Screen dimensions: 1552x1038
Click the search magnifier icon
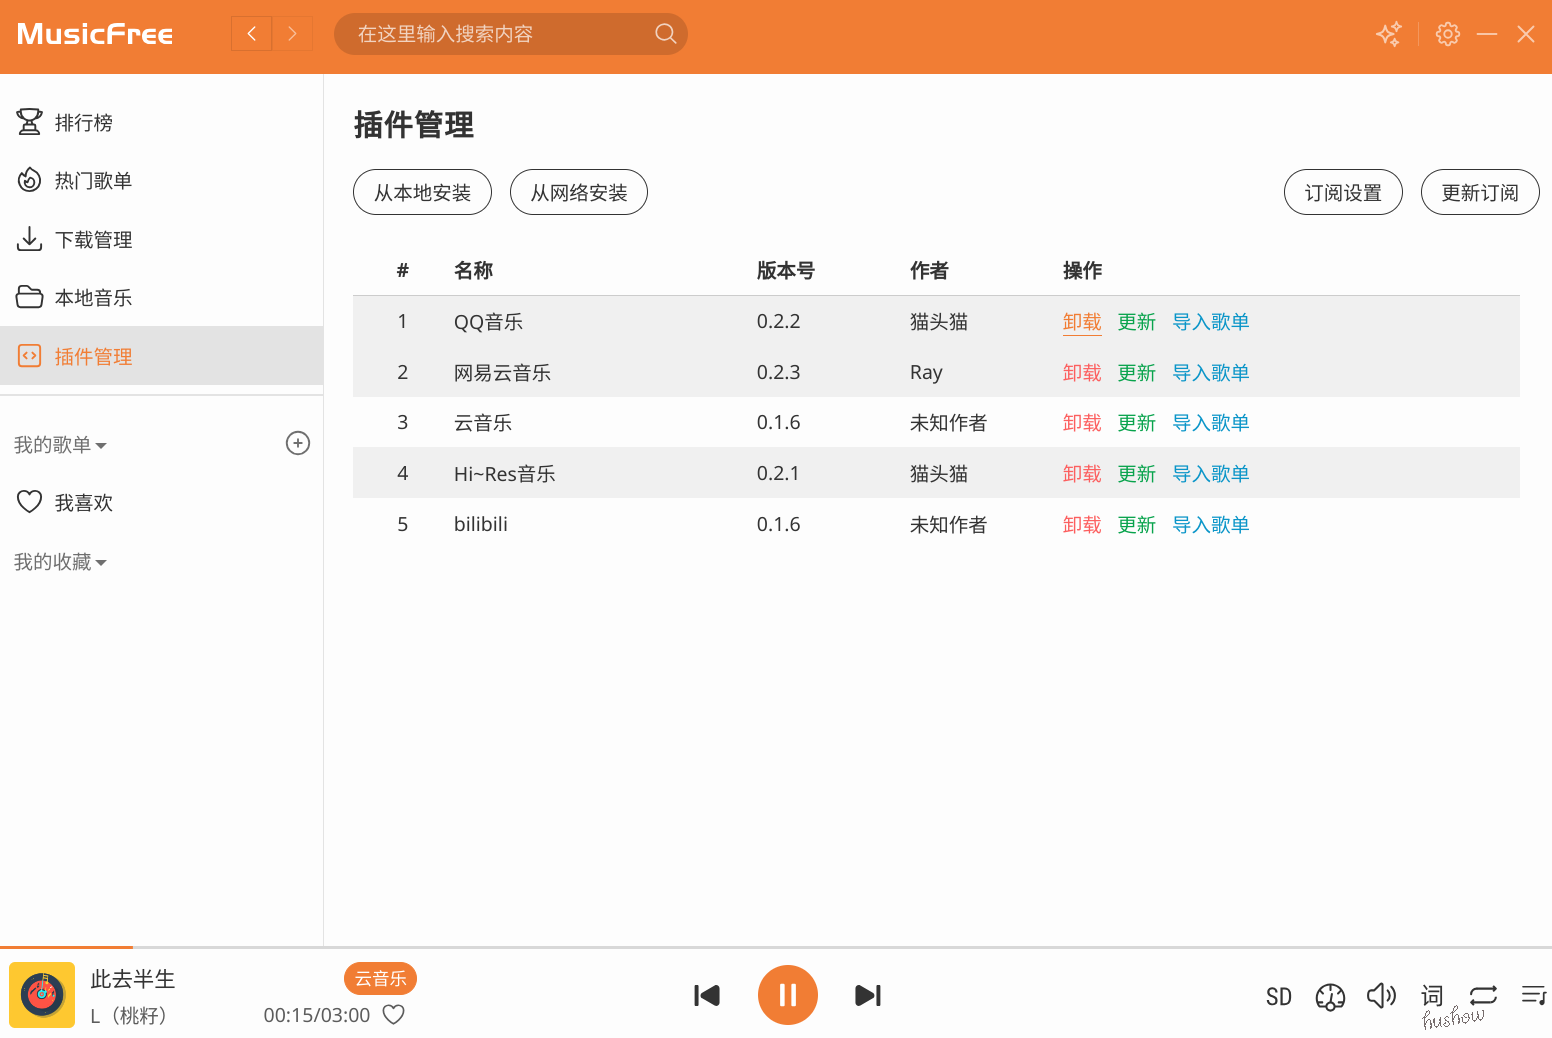tap(665, 34)
